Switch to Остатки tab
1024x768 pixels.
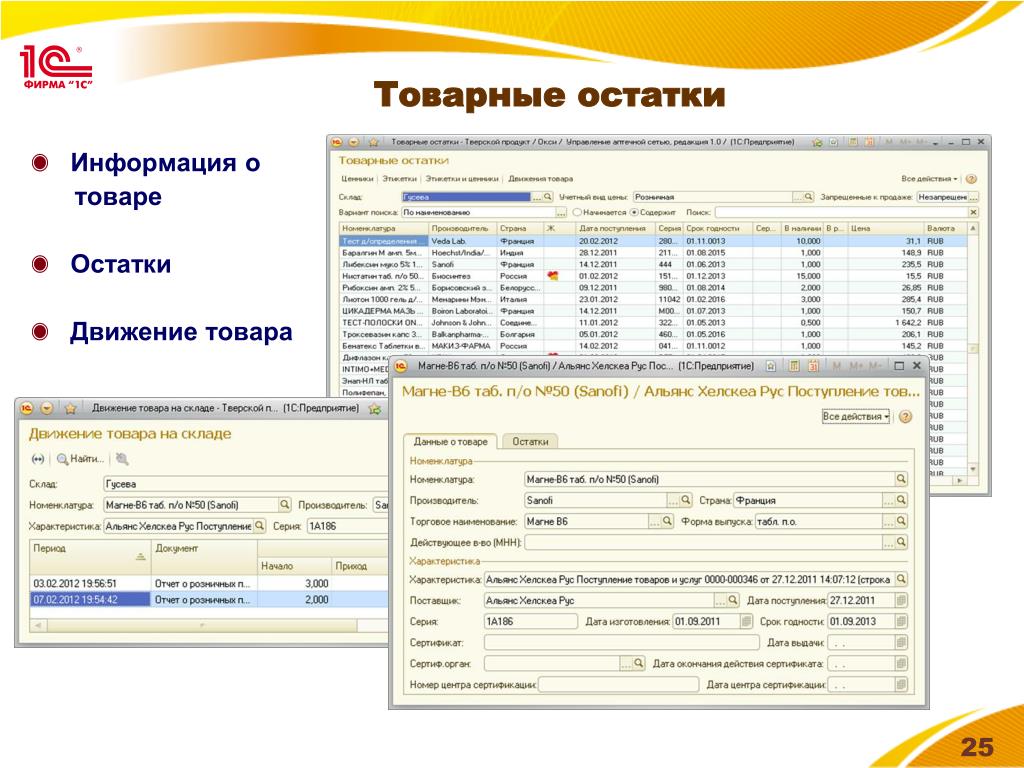(x=530, y=441)
